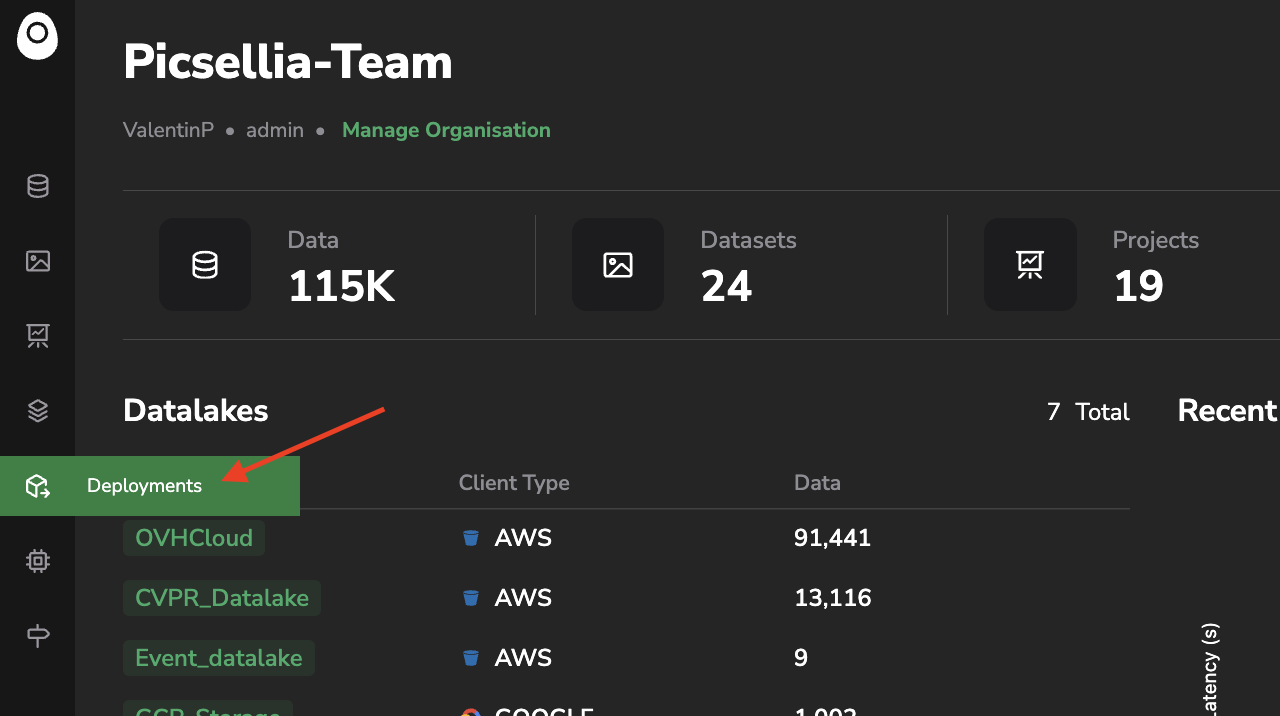Open the Datasets image icon in sidebar
Screen dimensions: 1280x716
tap(38, 261)
